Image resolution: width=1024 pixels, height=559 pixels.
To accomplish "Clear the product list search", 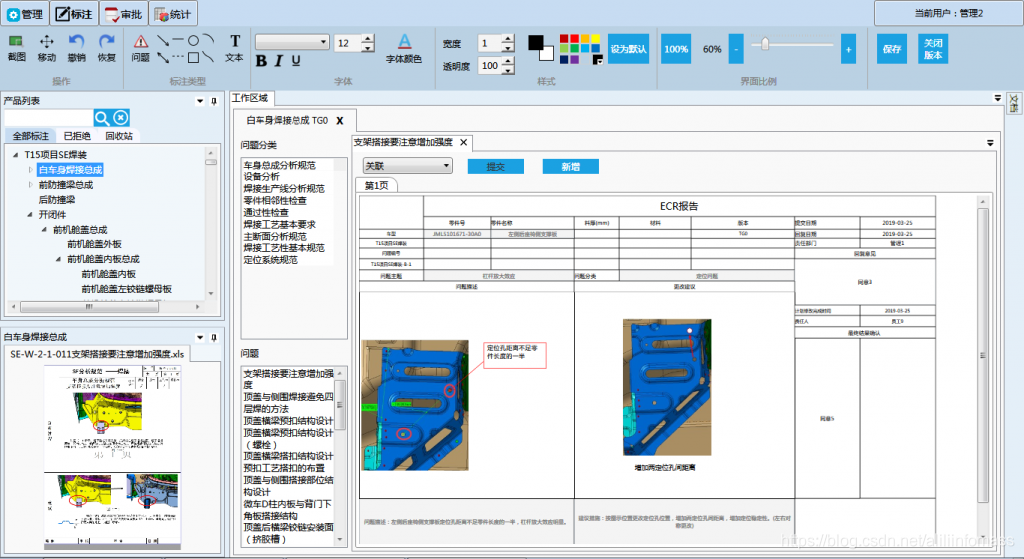I will point(121,118).
